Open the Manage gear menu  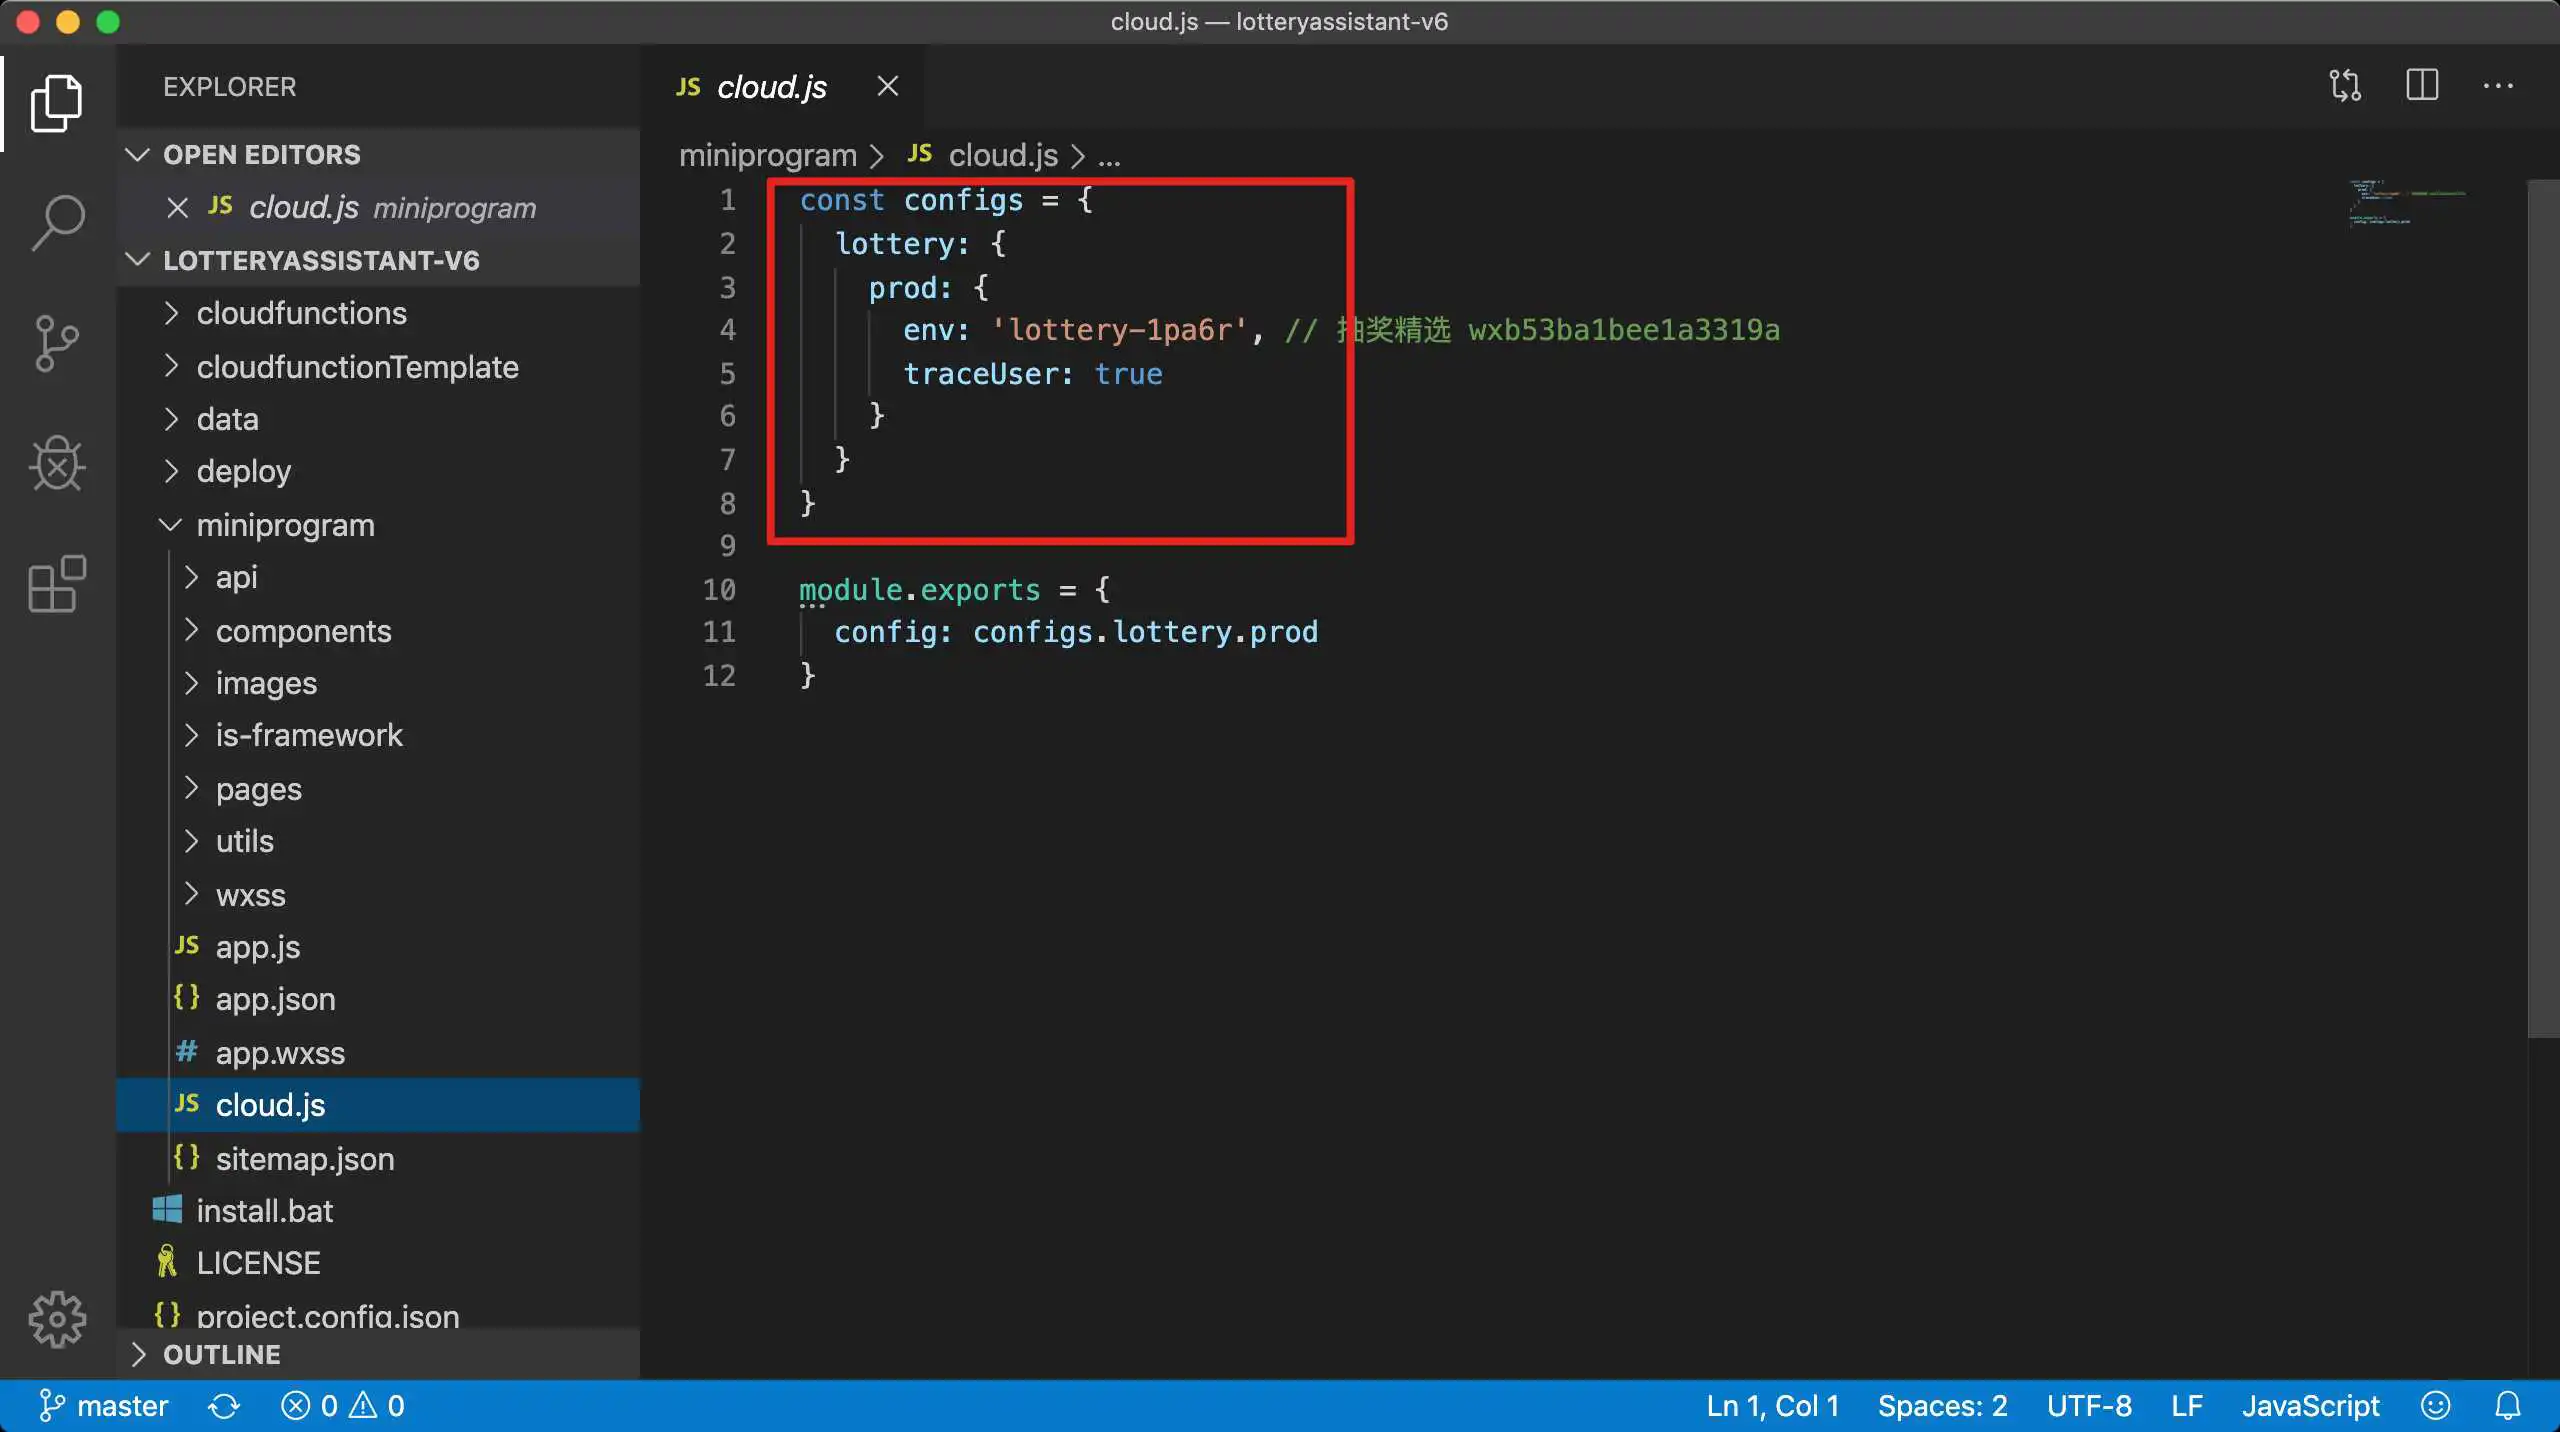point(57,1319)
